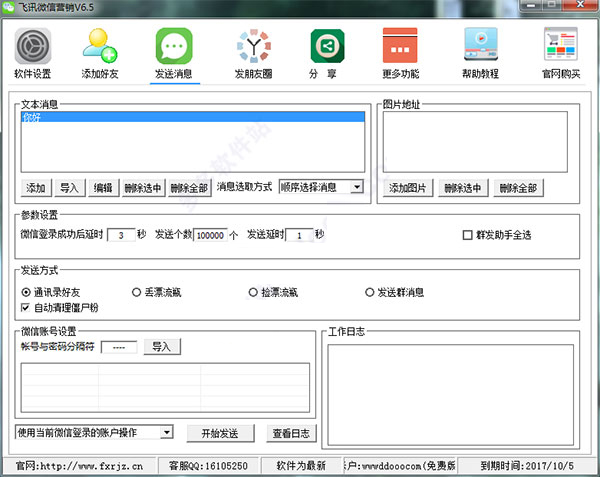Image resolution: width=600 pixels, height=477 pixels.
Task: Select the 捡漂流瓶 radio button
Action: [x=253, y=292]
